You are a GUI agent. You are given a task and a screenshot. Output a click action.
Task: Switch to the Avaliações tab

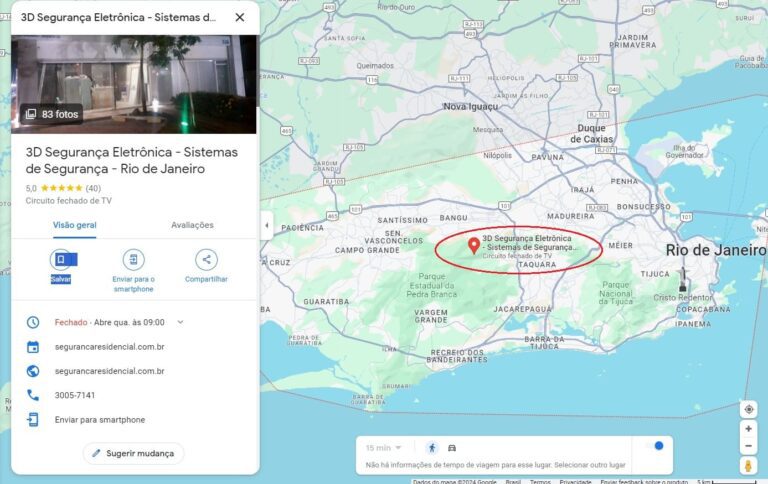(192, 225)
